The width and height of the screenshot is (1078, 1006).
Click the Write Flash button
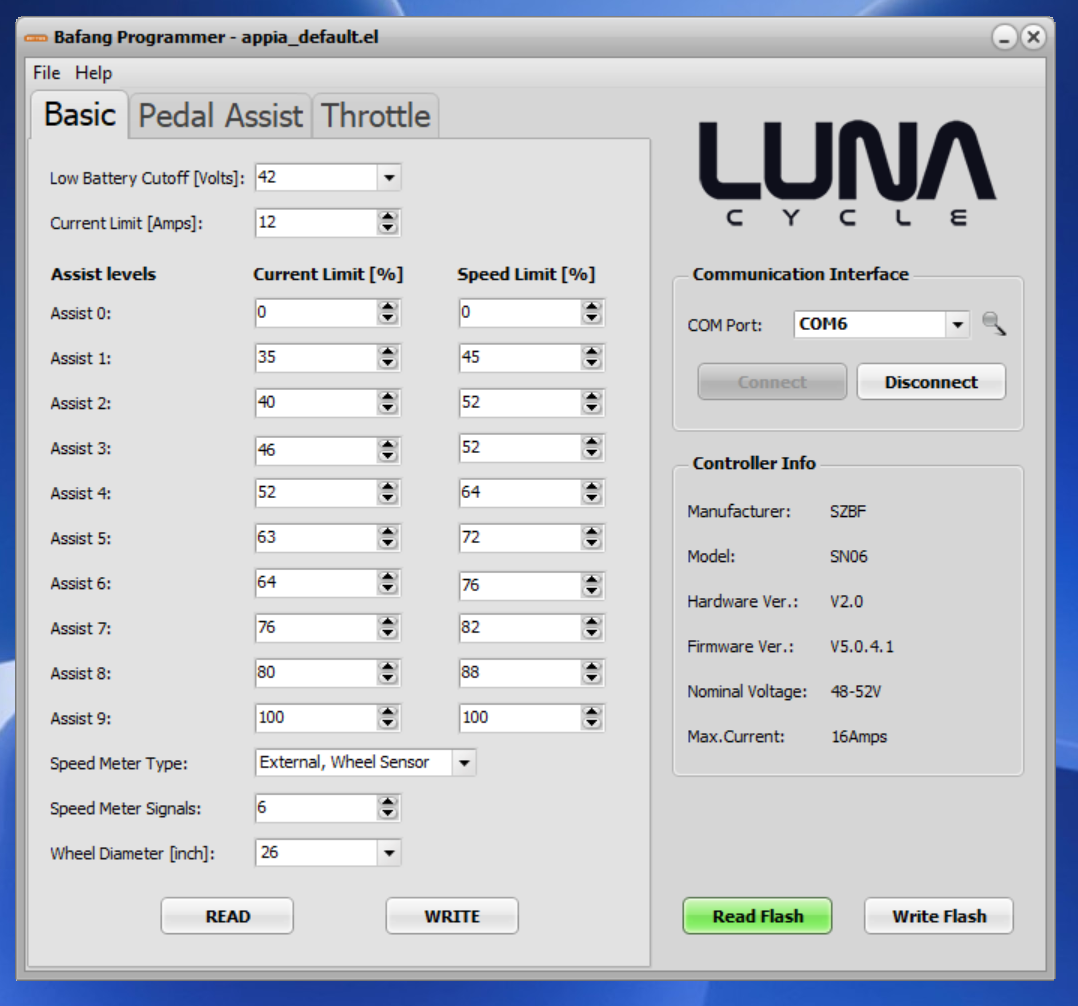pos(939,916)
